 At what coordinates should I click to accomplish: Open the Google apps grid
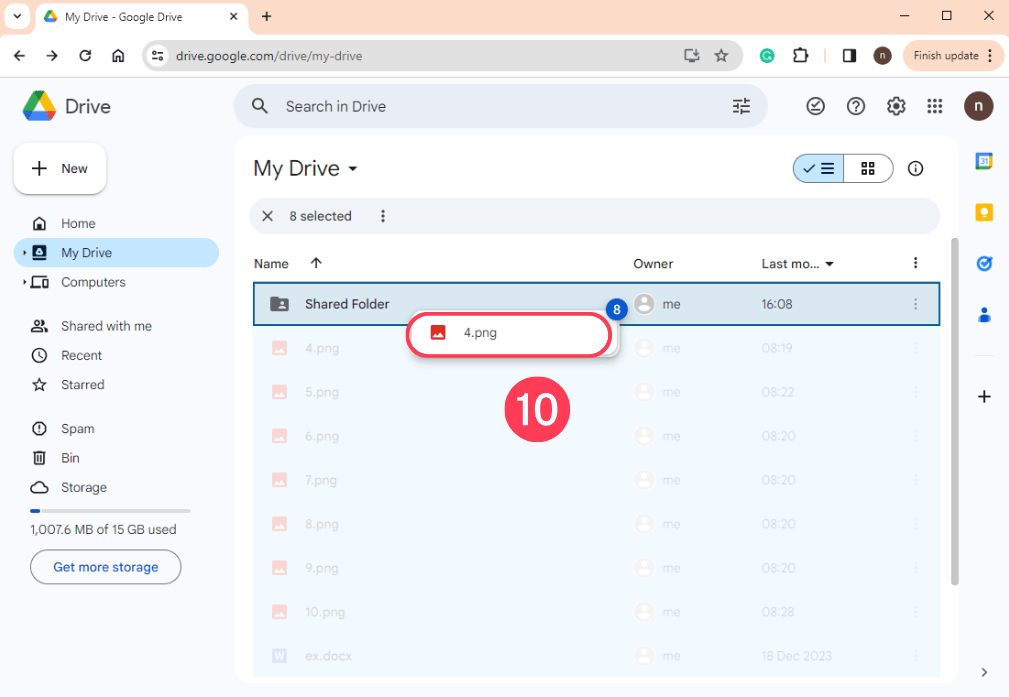935,105
